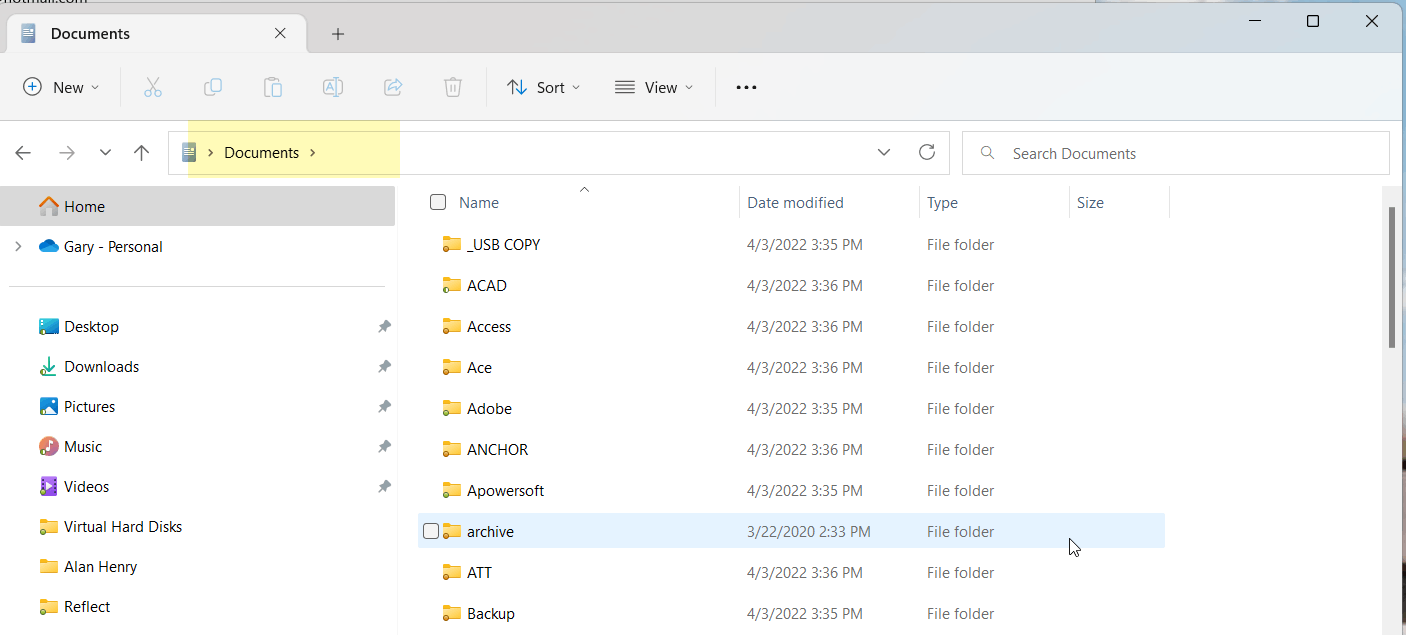
Task: Delete the archive folder using the trash icon
Action: pos(452,87)
